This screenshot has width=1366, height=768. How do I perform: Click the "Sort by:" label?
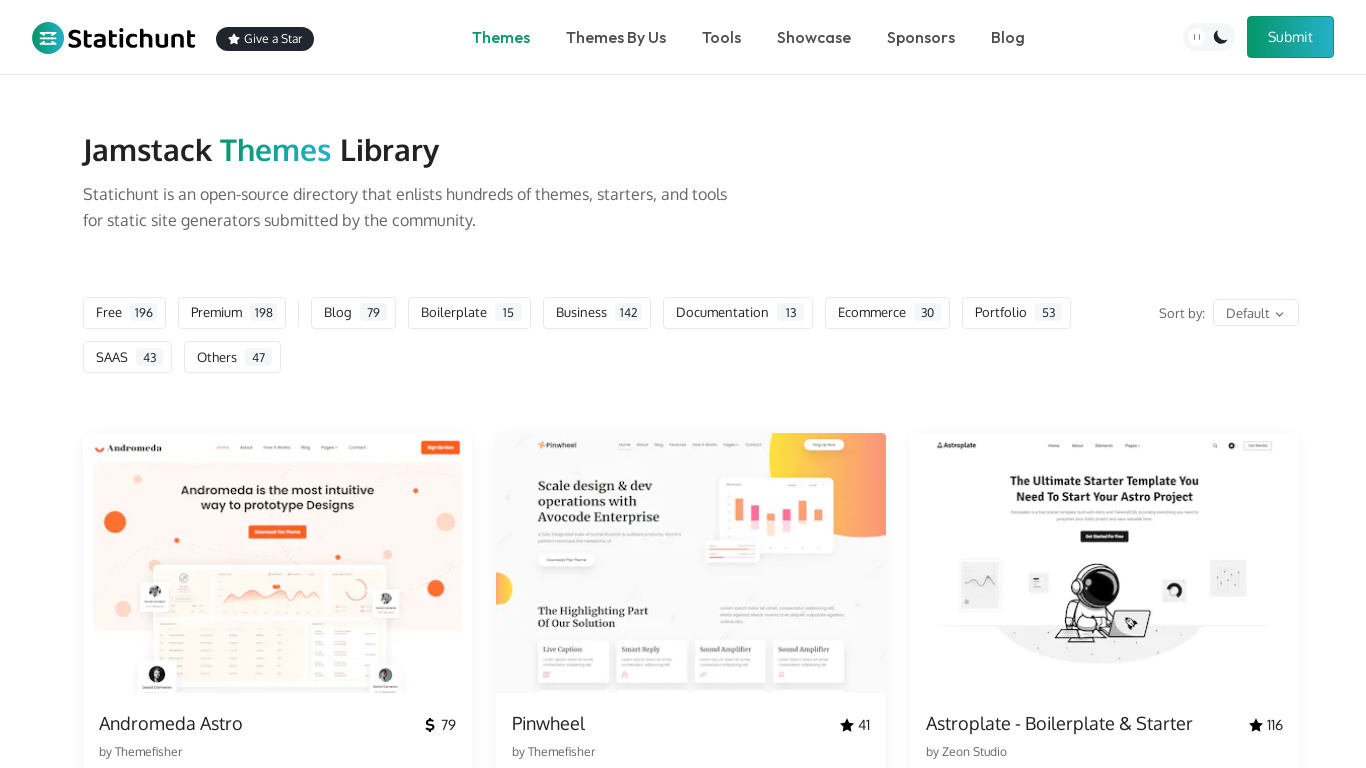point(1182,313)
